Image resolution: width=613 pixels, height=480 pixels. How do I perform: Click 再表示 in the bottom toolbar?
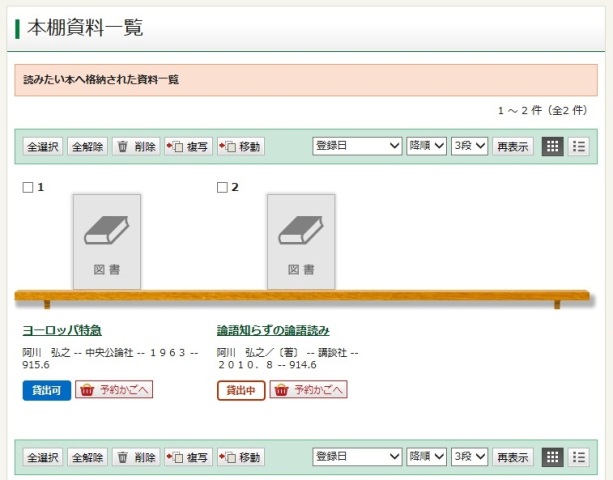[x=513, y=457]
